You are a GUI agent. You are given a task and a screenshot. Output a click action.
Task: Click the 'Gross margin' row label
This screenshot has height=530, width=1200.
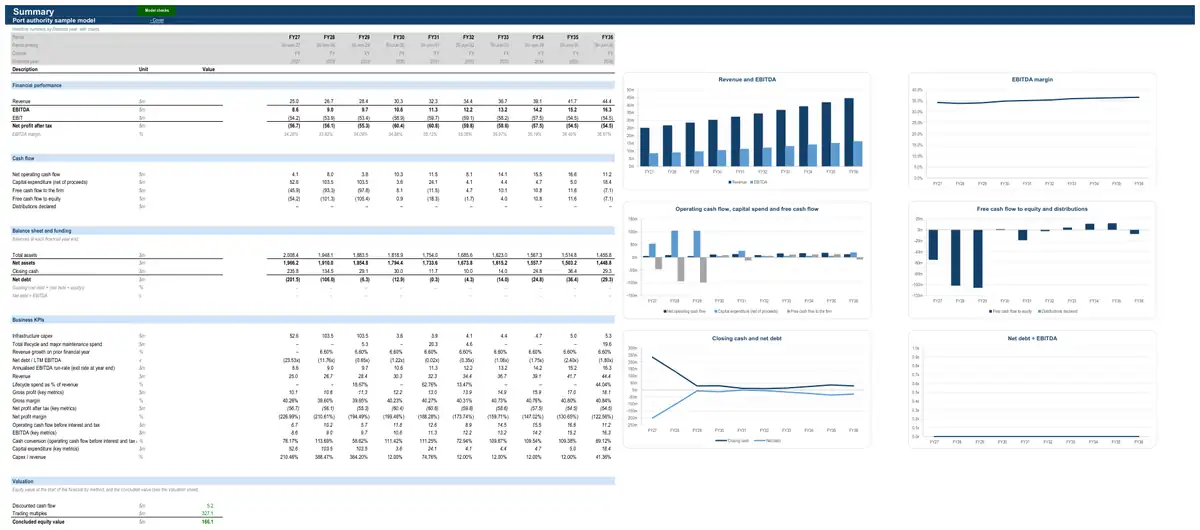[x=24, y=400]
